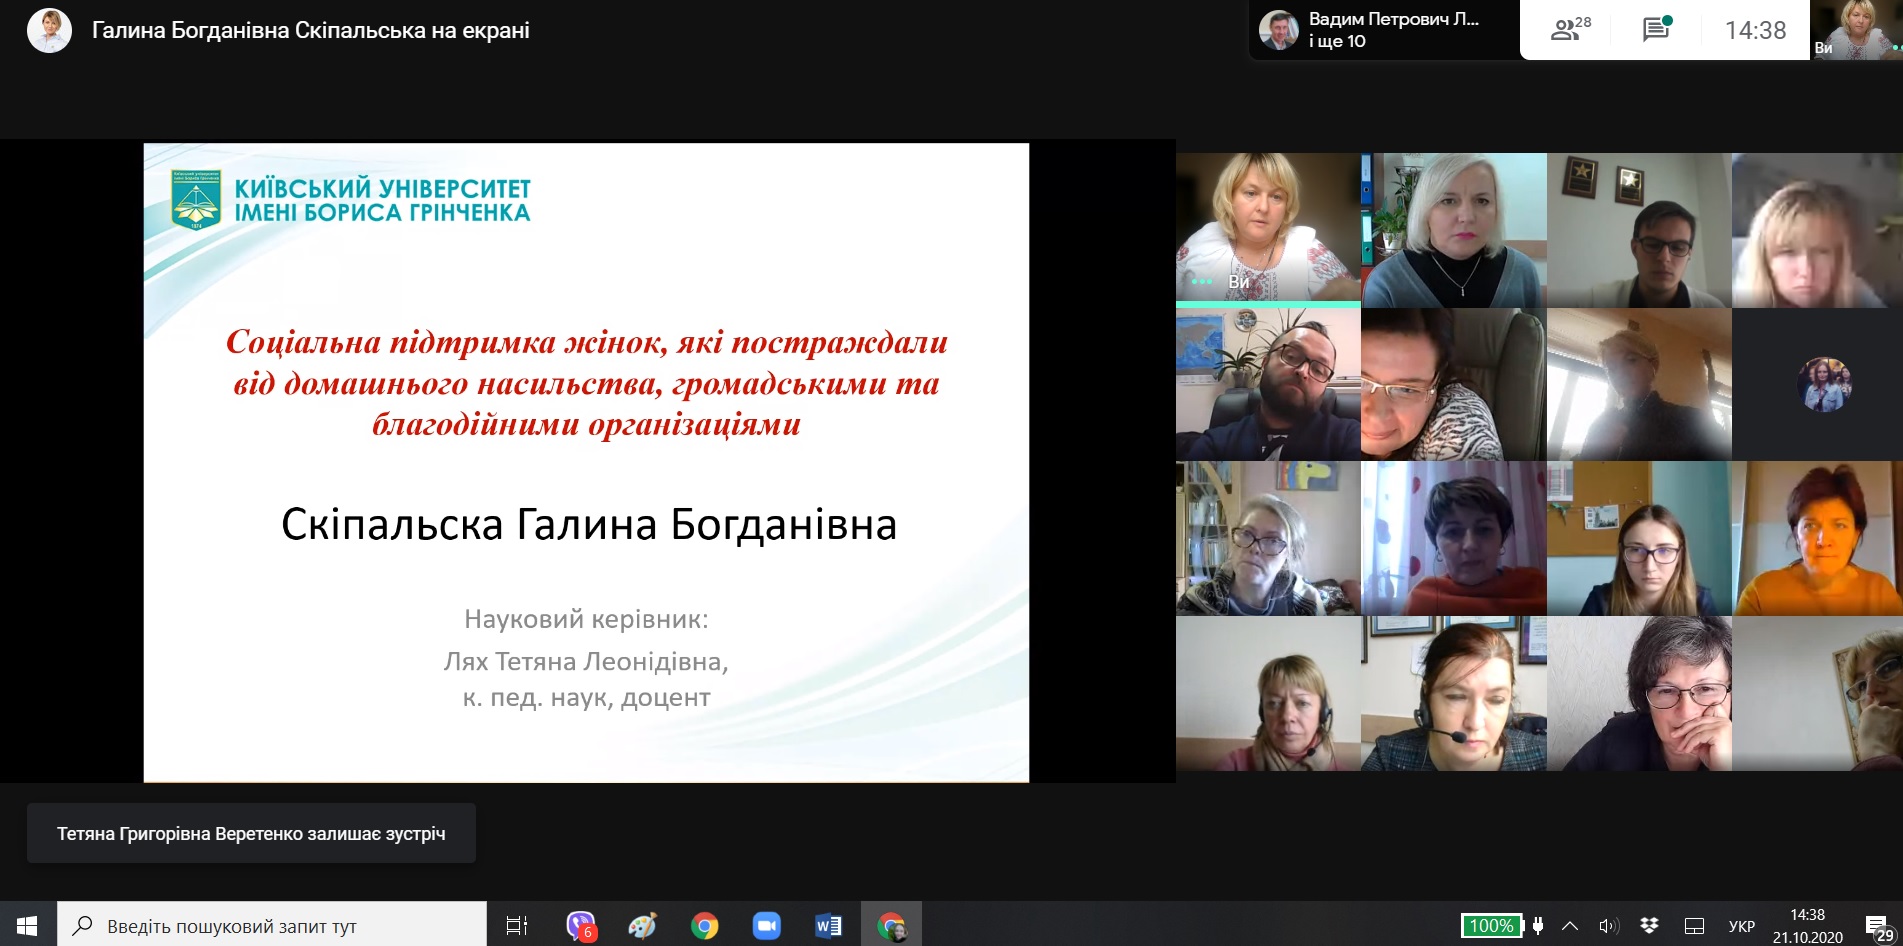Click the Windows Task View icon
The height and width of the screenshot is (946, 1903).
(517, 926)
